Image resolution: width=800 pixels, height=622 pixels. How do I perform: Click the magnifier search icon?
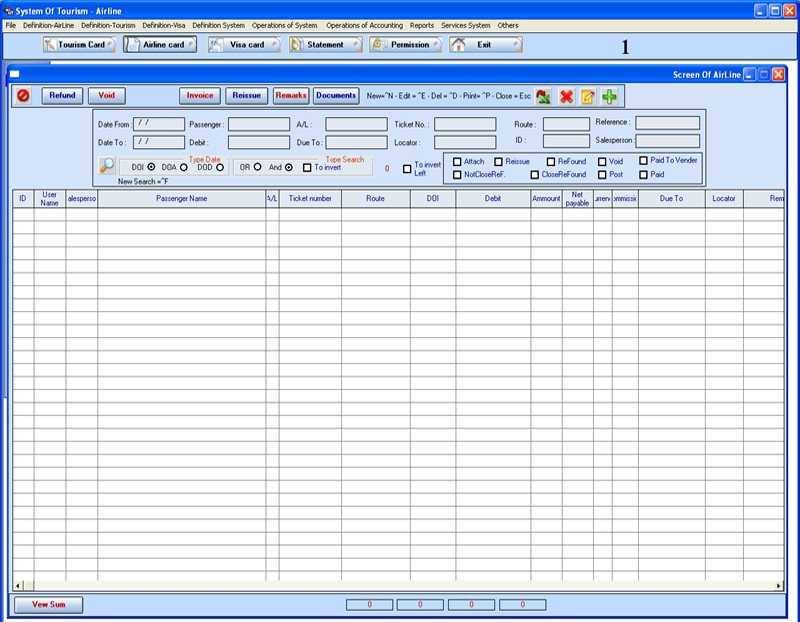[106, 167]
